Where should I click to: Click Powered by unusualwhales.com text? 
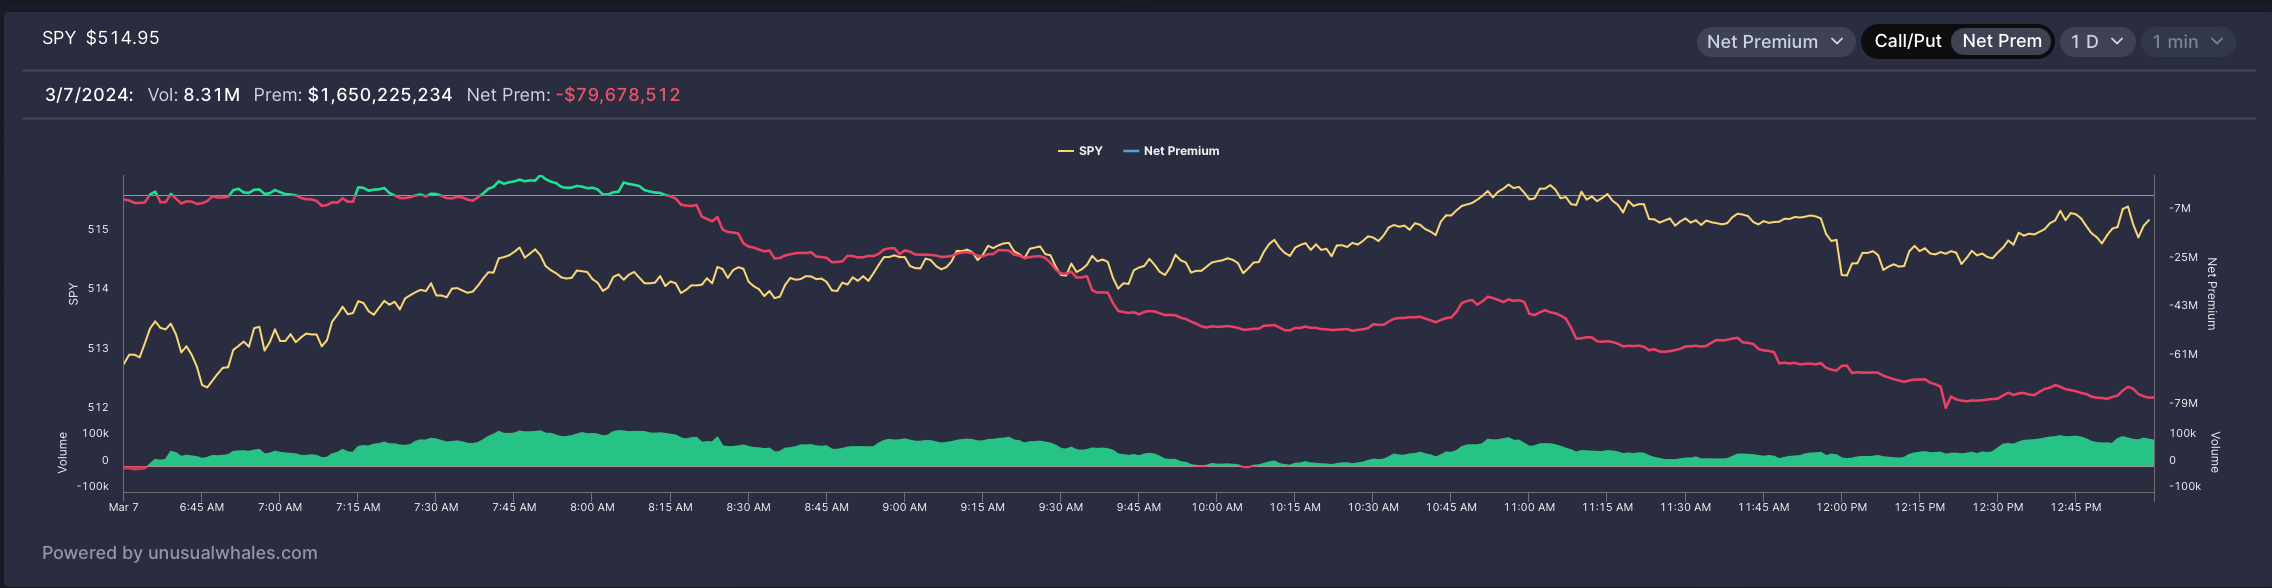click(180, 553)
